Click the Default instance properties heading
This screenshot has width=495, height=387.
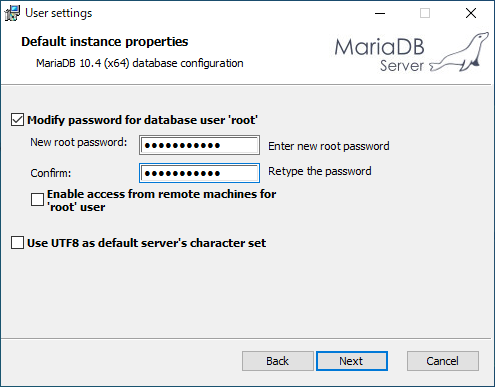105,42
